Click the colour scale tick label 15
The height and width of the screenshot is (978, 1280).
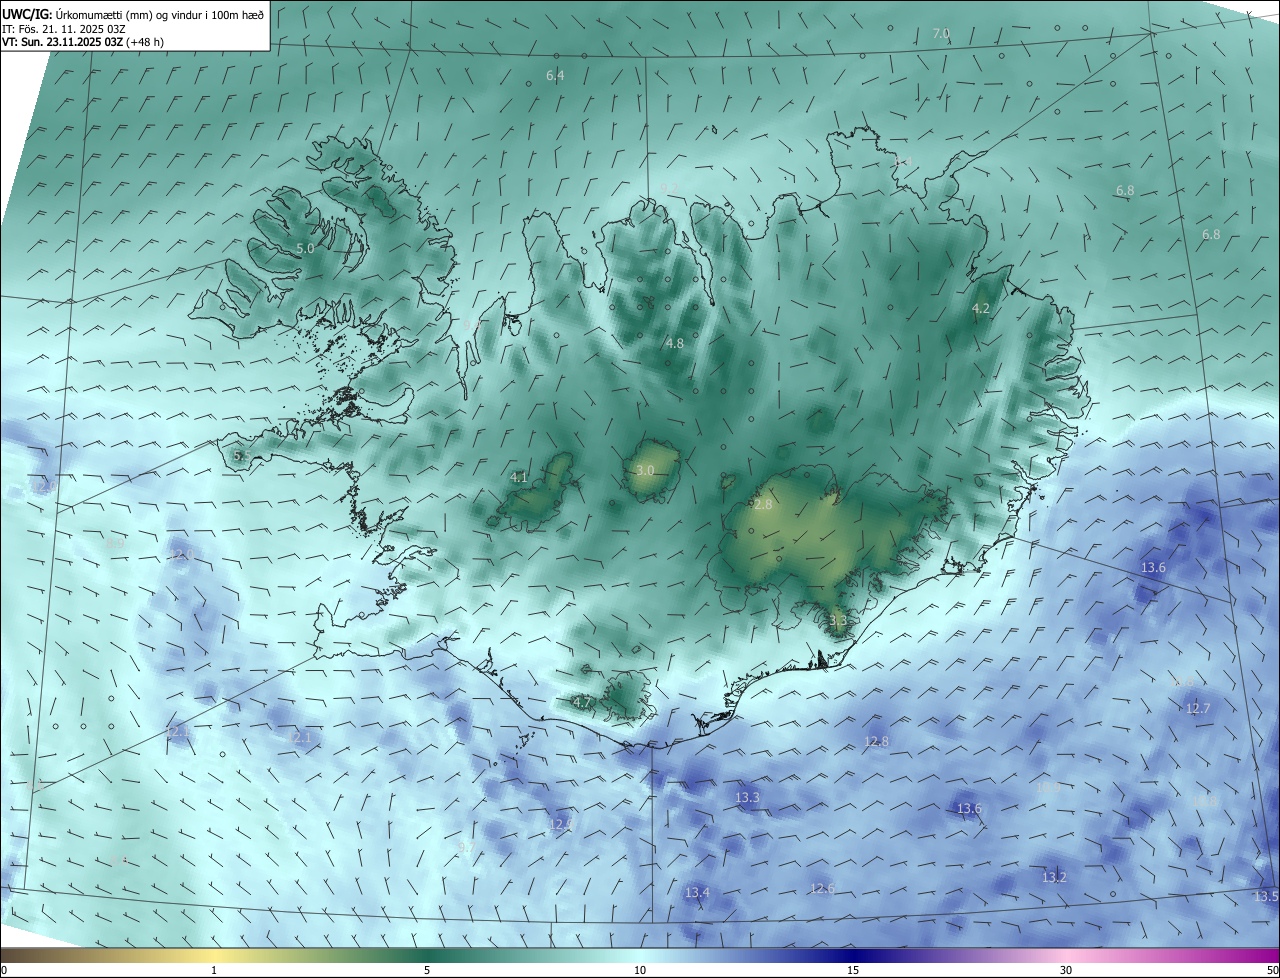click(x=853, y=970)
